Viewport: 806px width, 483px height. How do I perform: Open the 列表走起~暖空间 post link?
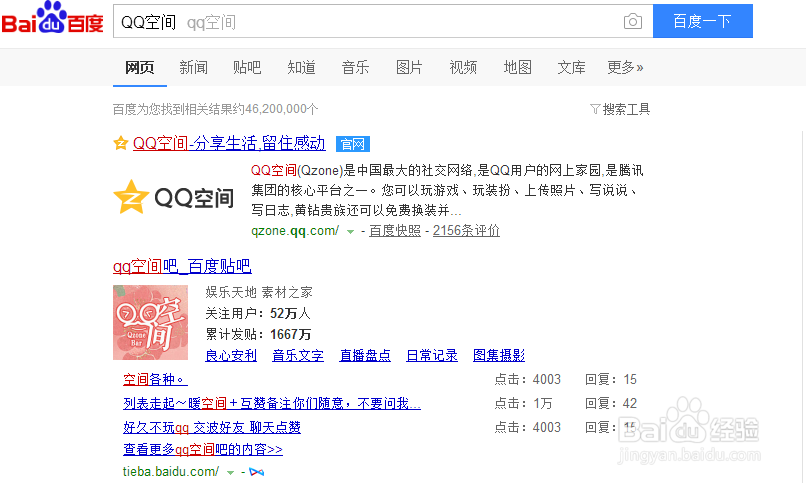[272, 403]
